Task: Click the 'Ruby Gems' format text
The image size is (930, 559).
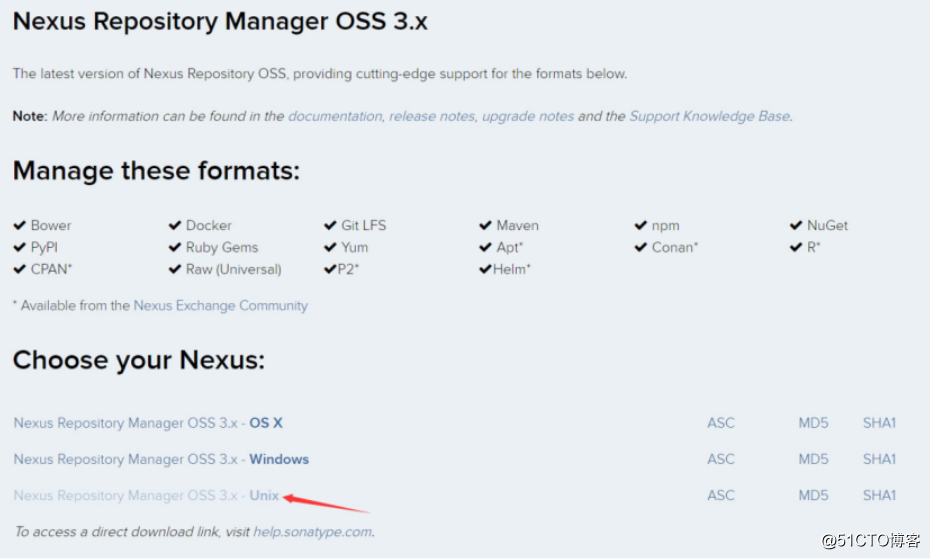Action: [222, 247]
